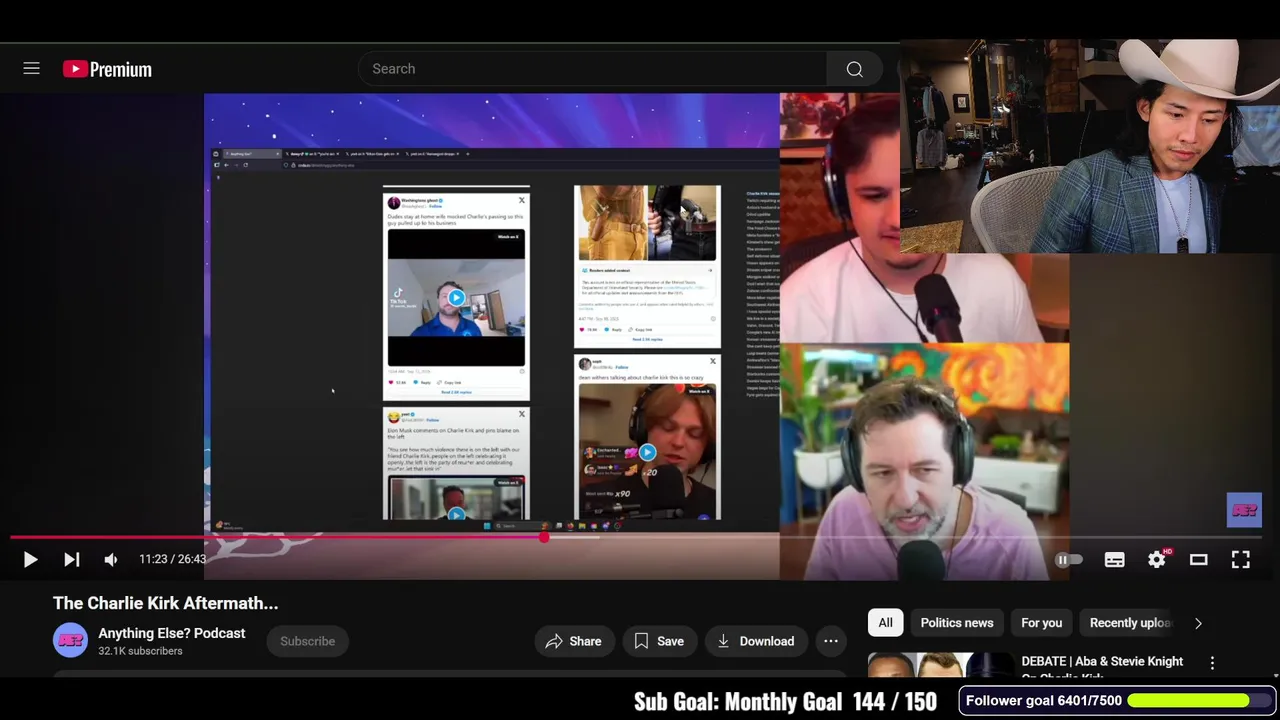Show more filter chips with arrow

tap(1198, 623)
